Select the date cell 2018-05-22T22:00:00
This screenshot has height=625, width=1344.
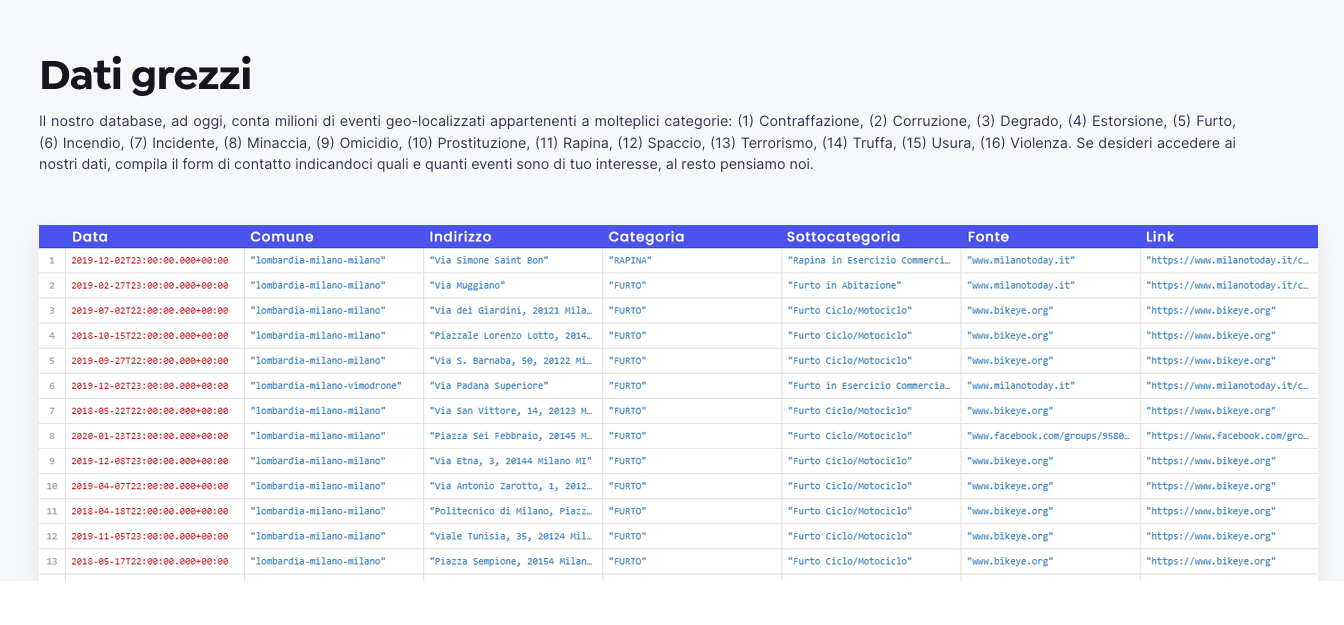pyautogui.click(x=155, y=411)
